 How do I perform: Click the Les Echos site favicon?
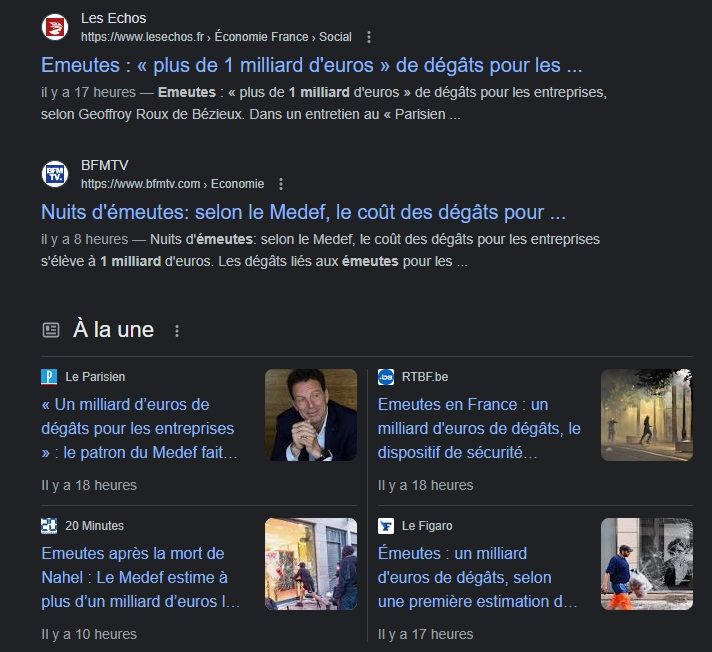pos(55,27)
